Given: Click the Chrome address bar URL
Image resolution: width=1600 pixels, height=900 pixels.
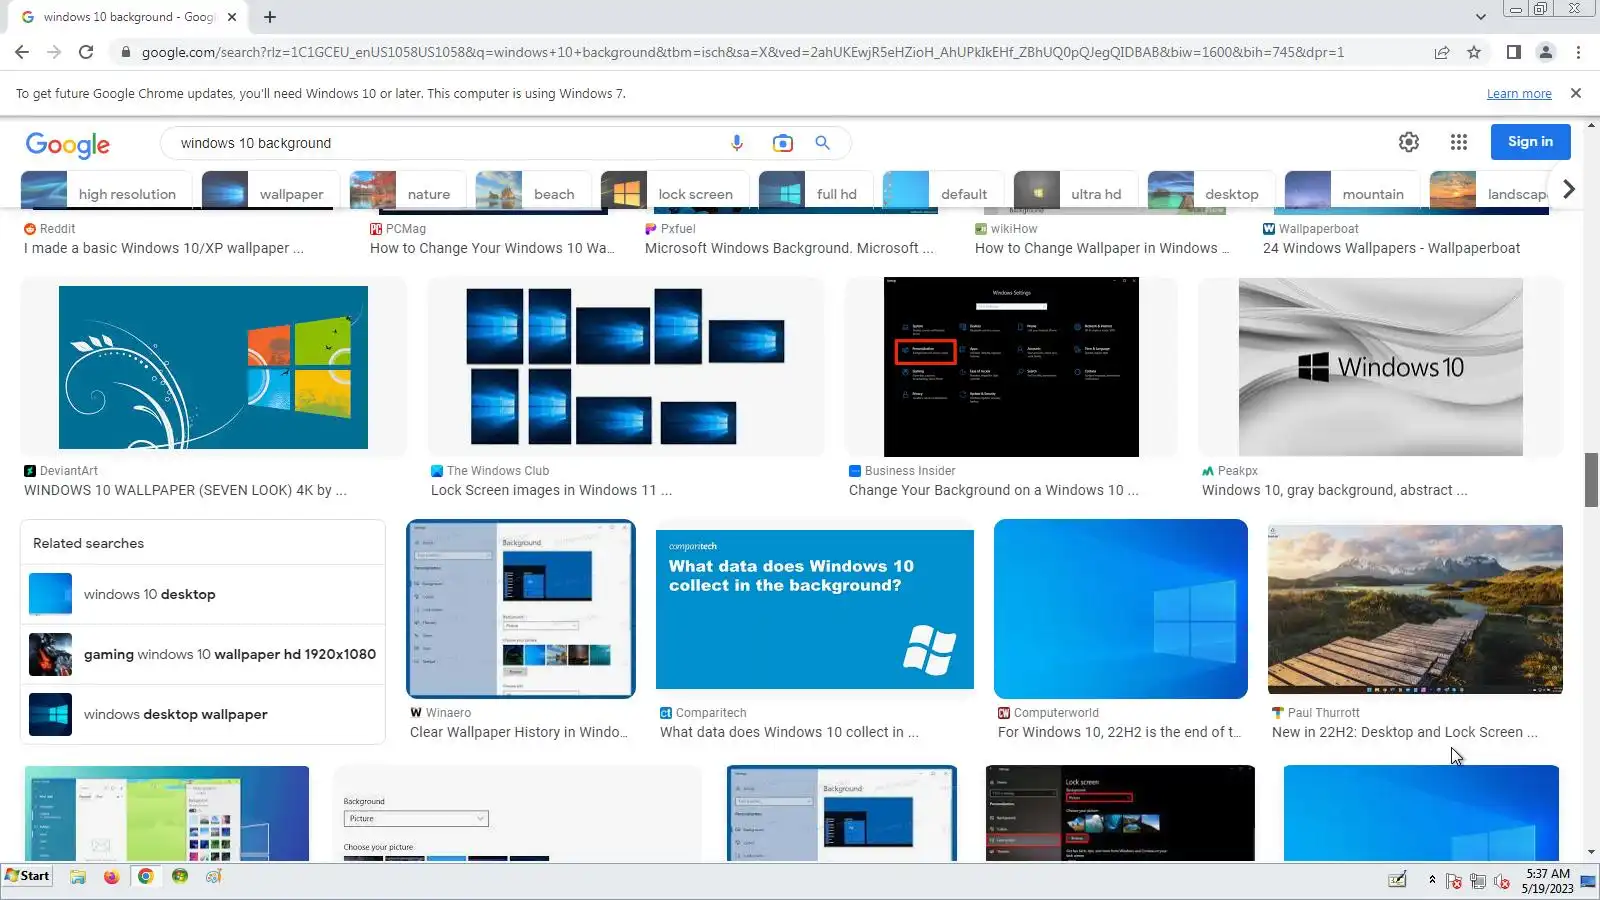Looking at the screenshot, I should pos(742,52).
